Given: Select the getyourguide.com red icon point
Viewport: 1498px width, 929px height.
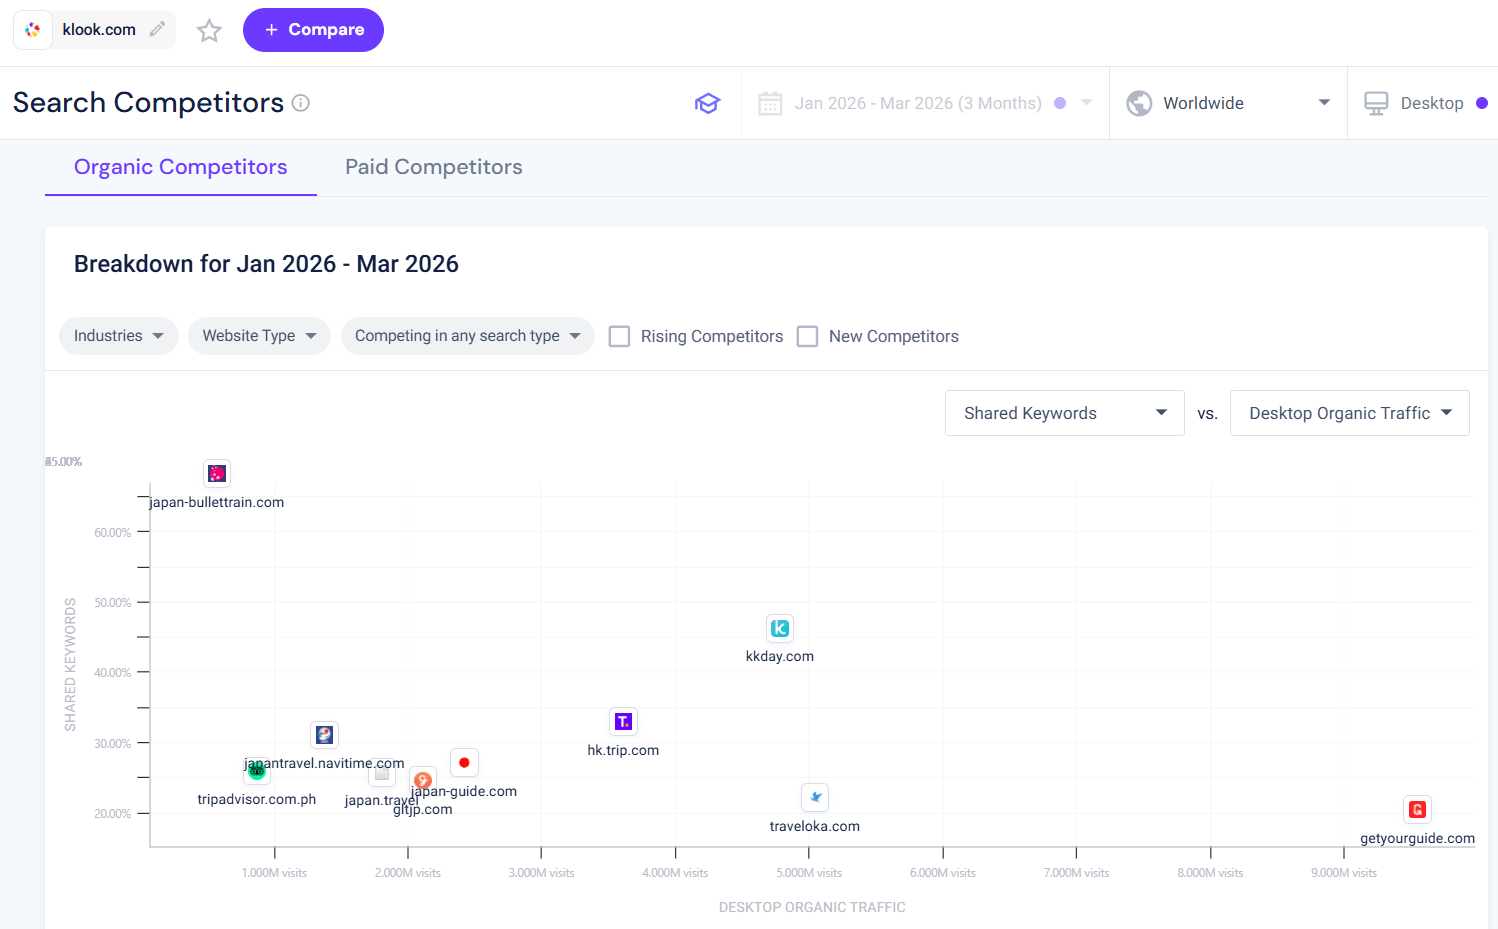Looking at the screenshot, I should [x=1417, y=809].
